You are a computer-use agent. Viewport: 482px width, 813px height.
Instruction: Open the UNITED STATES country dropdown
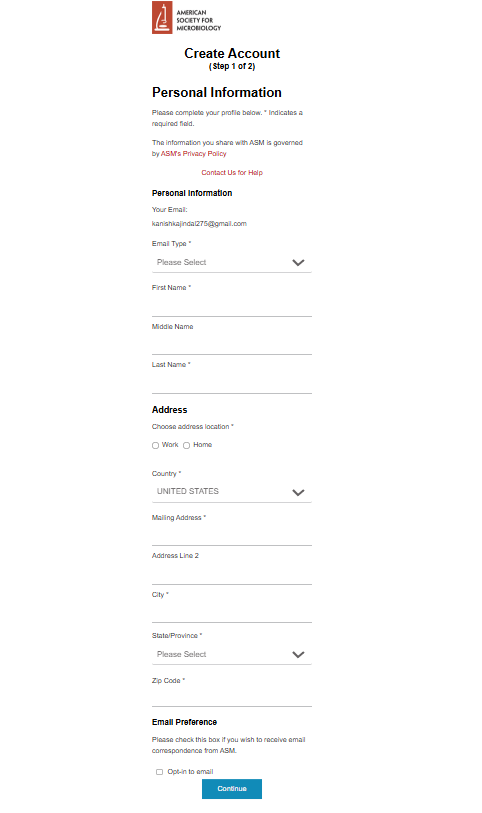click(232, 492)
